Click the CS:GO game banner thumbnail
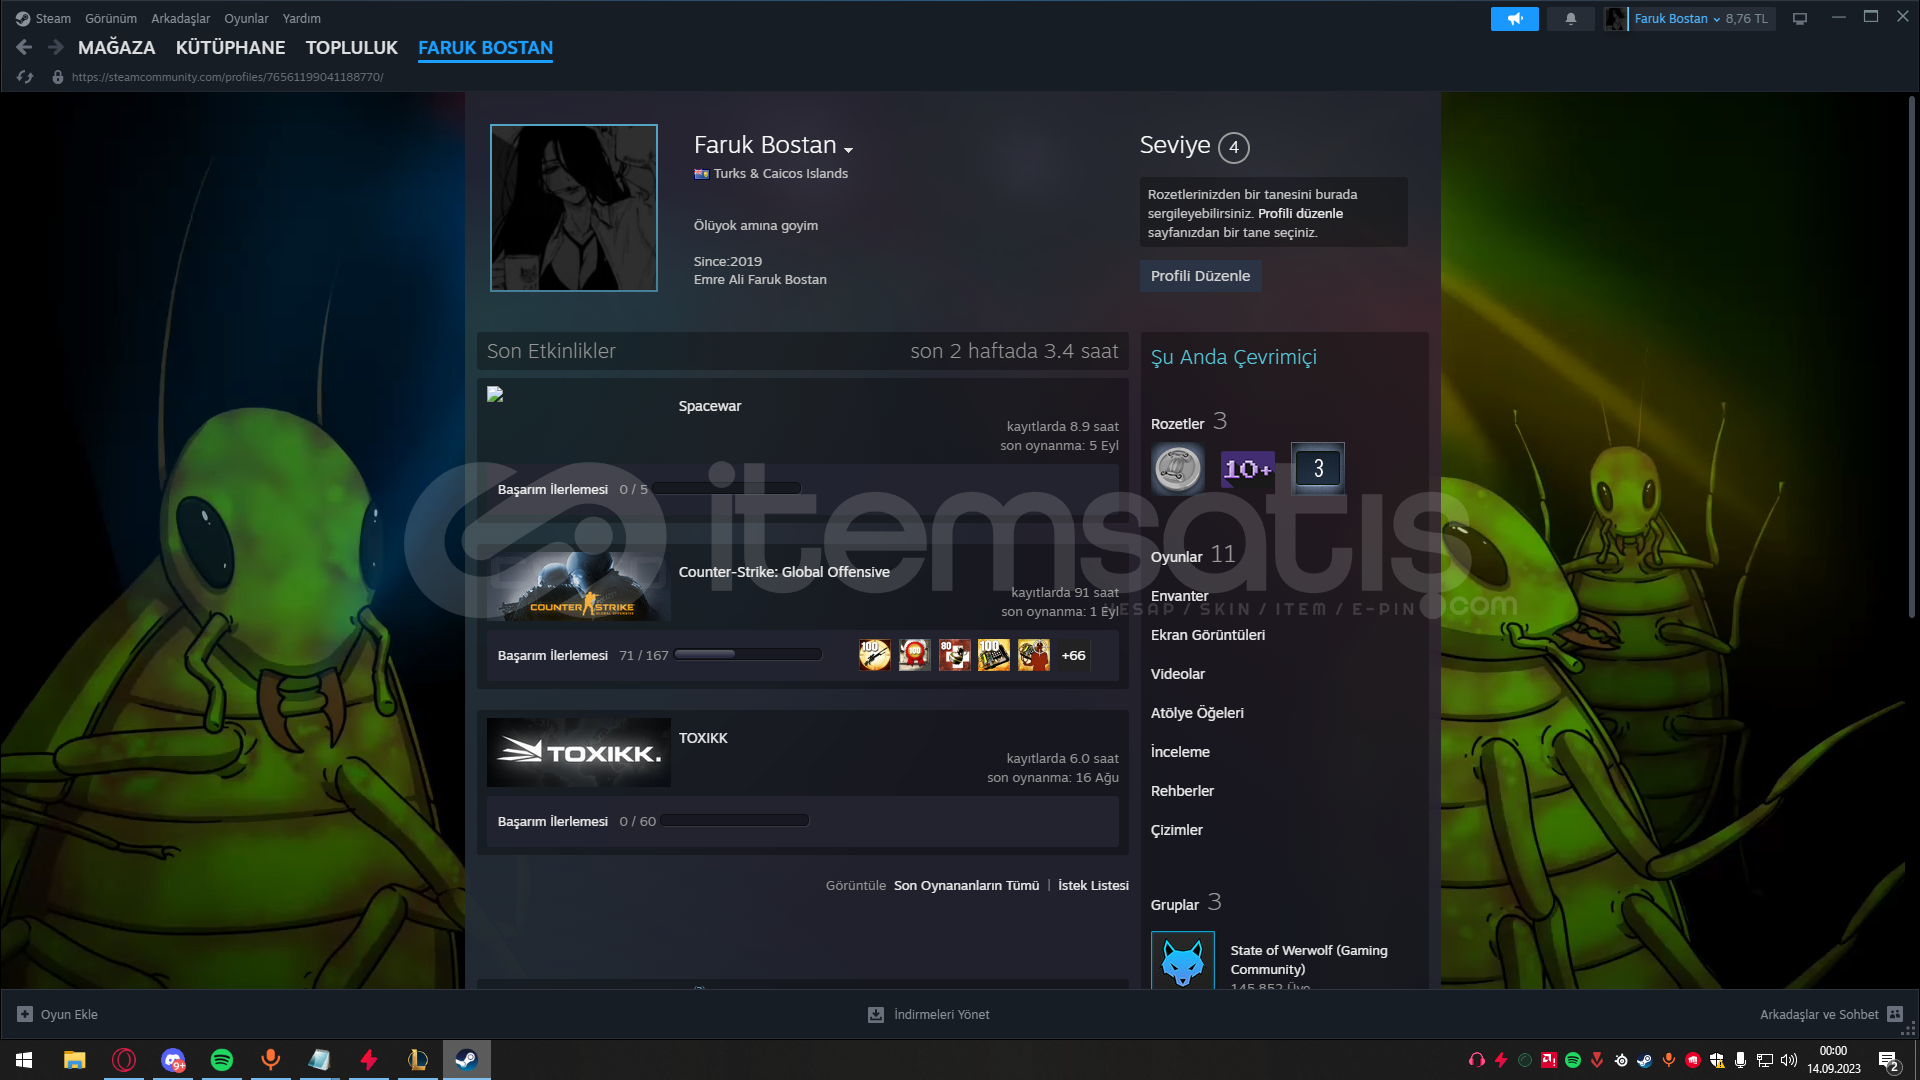1920x1080 pixels. pyautogui.click(x=578, y=587)
